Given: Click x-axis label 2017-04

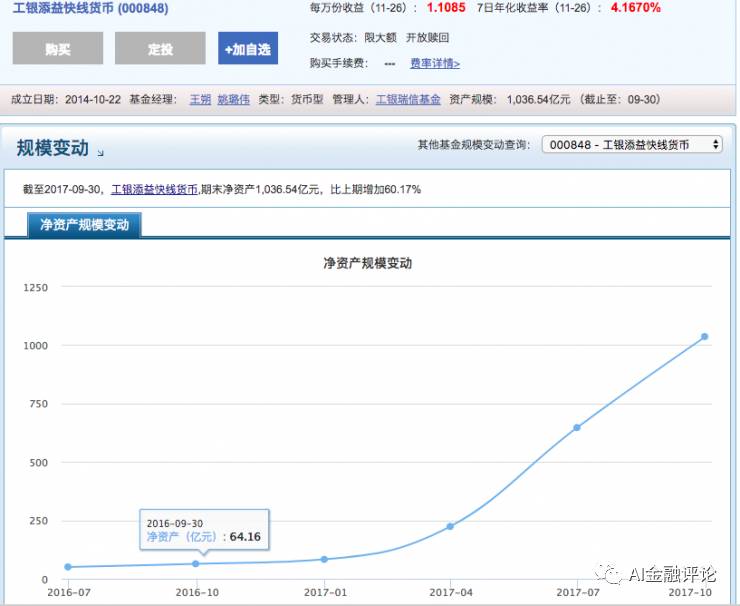Looking at the screenshot, I should pos(451,592).
